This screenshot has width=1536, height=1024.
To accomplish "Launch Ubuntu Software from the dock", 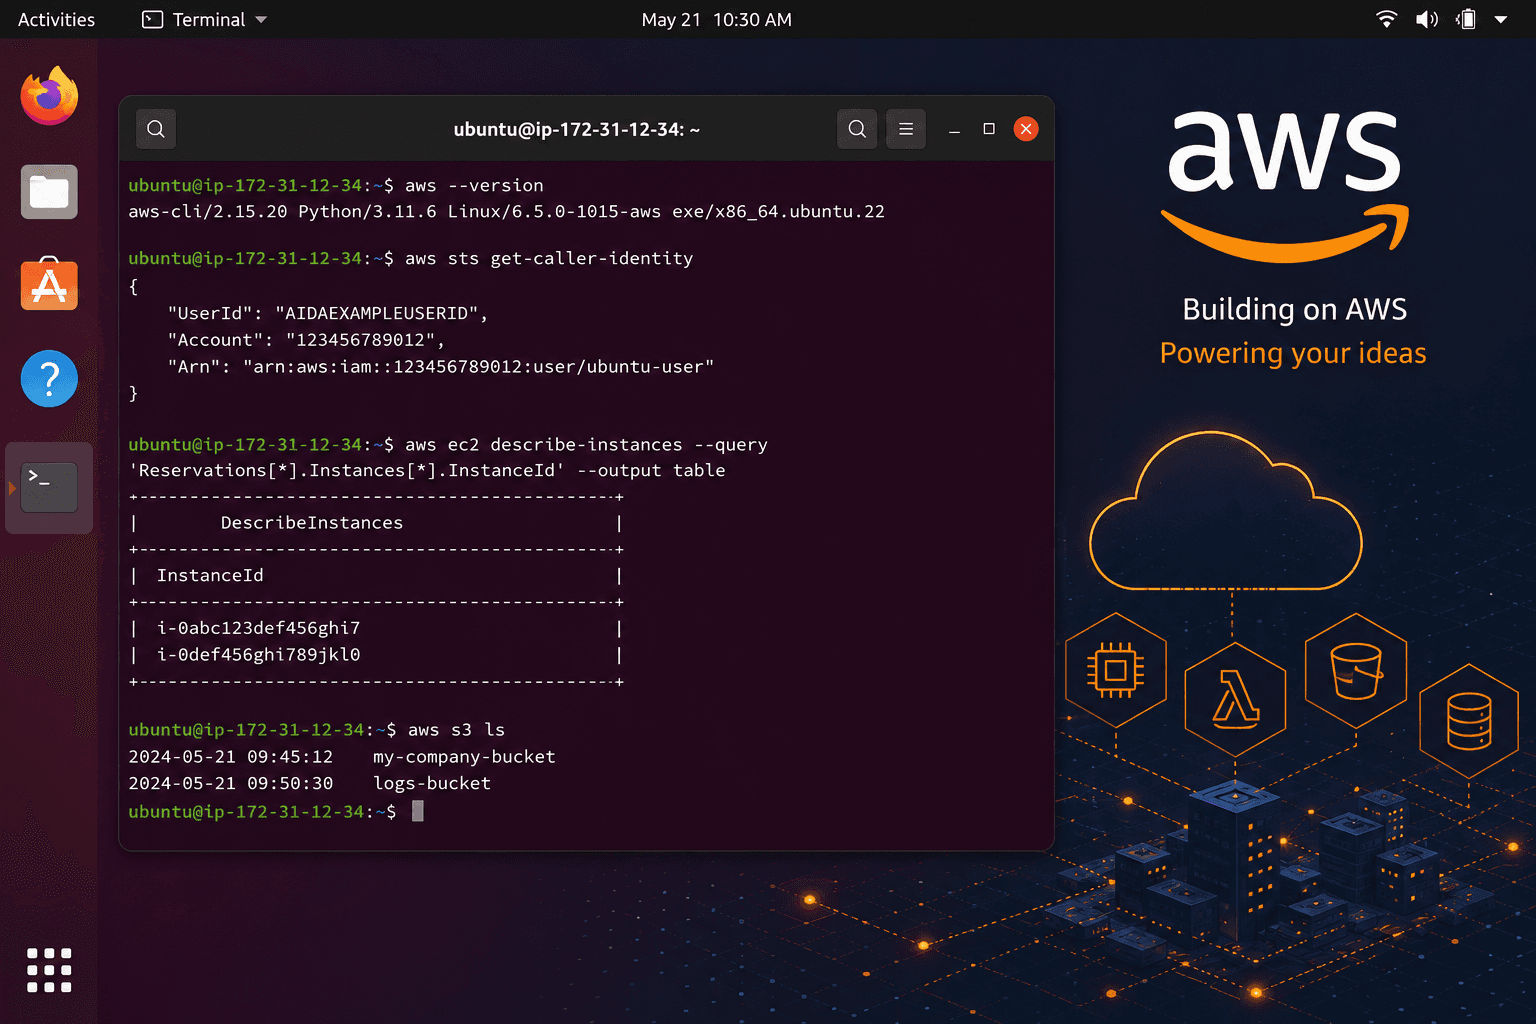I will pyautogui.click(x=49, y=284).
